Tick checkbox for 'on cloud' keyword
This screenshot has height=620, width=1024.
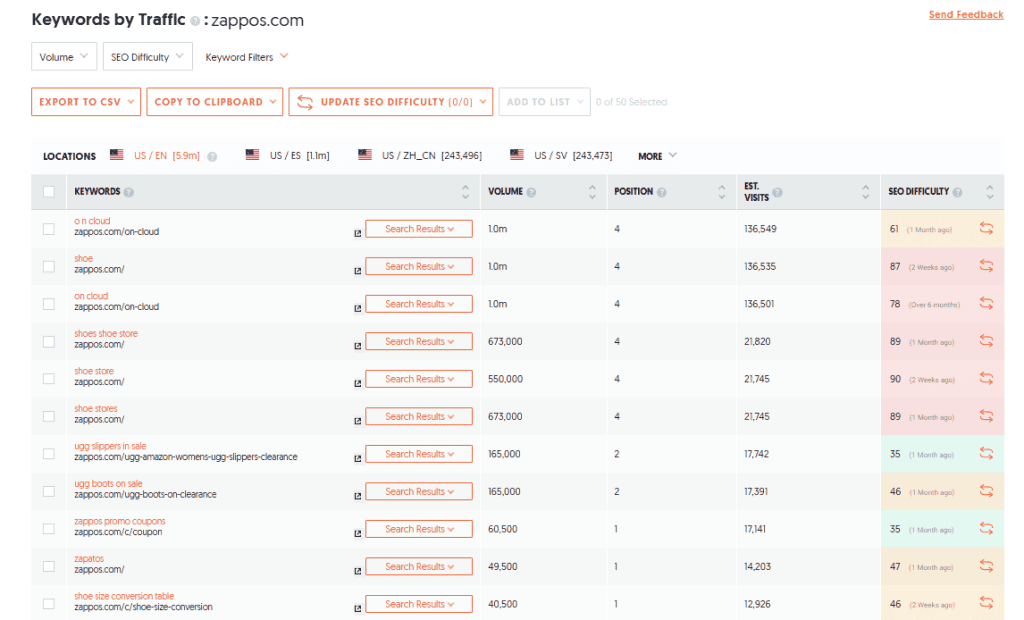point(49,304)
